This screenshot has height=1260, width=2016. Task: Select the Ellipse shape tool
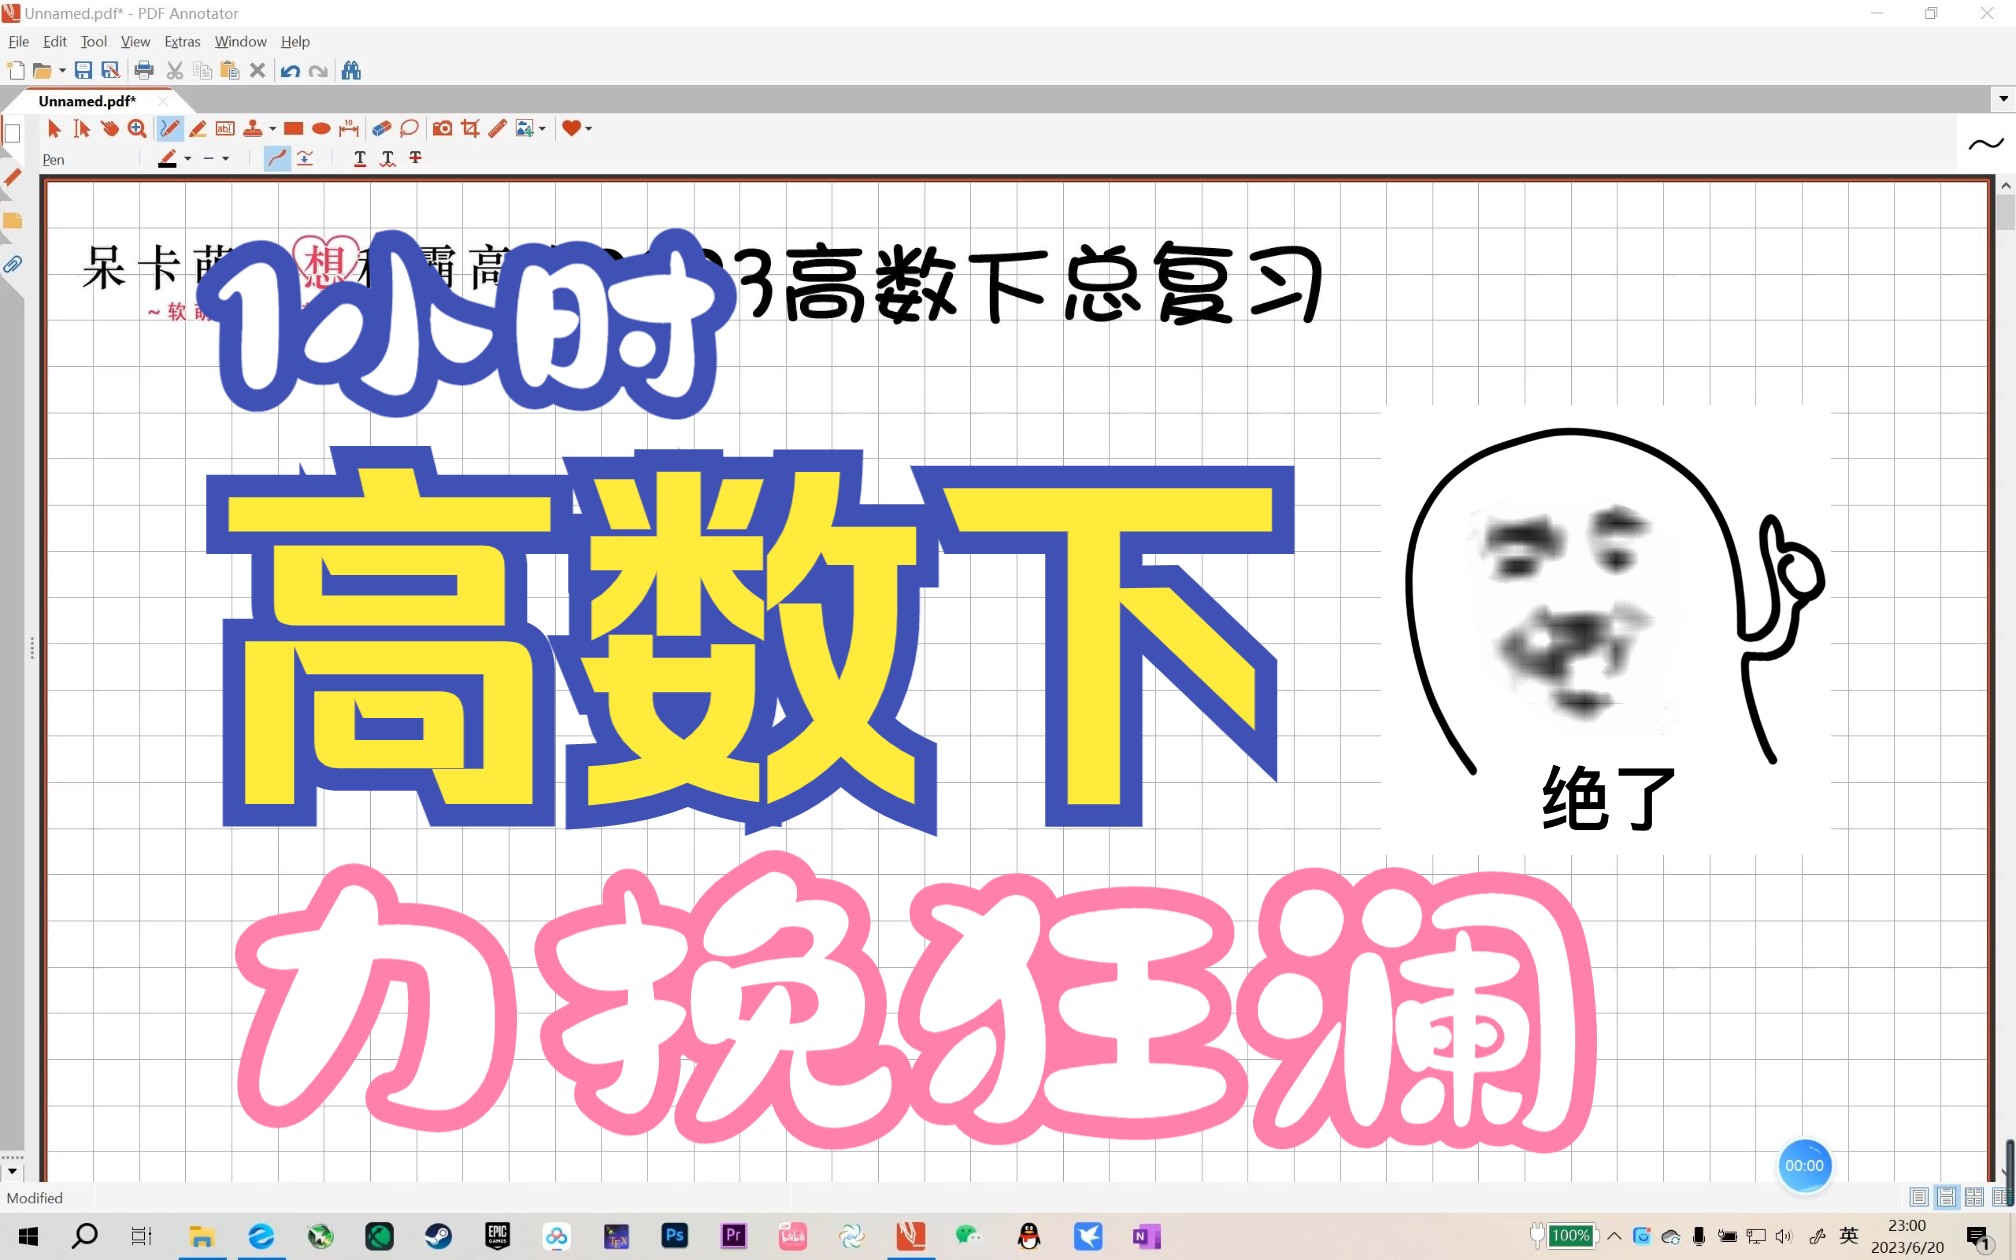pyautogui.click(x=321, y=128)
